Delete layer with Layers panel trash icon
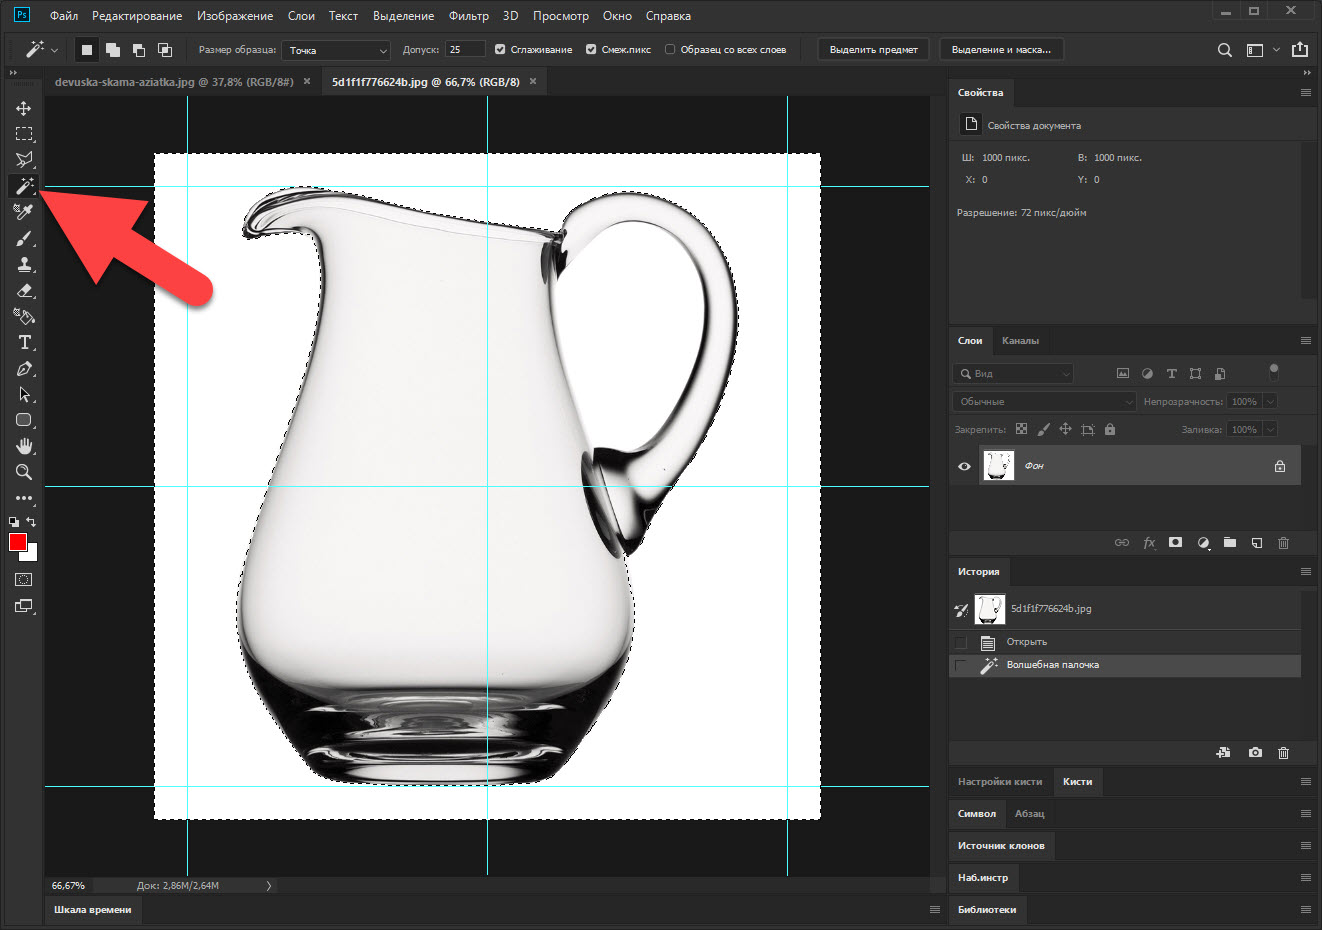1322x930 pixels. pyautogui.click(x=1284, y=543)
